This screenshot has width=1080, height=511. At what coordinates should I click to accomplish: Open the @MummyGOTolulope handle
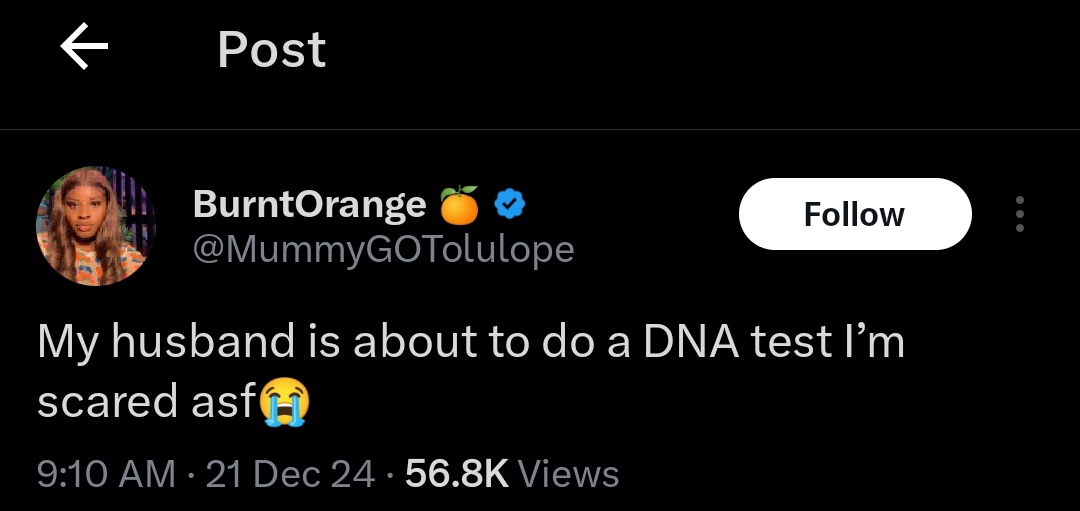(383, 248)
